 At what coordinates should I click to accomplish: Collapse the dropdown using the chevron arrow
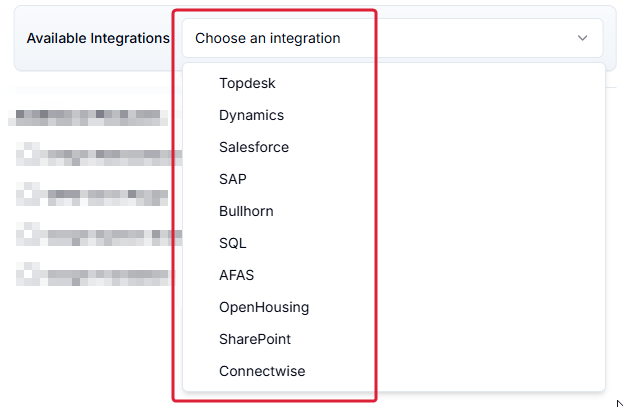582,38
